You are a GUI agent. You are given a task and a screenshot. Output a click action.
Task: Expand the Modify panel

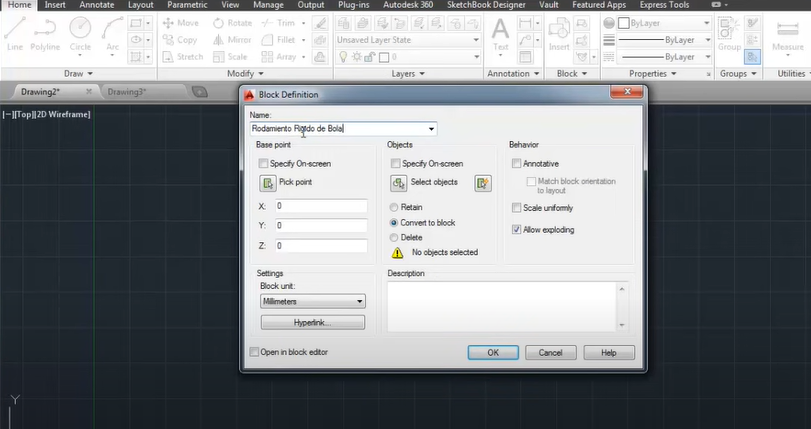(x=245, y=74)
